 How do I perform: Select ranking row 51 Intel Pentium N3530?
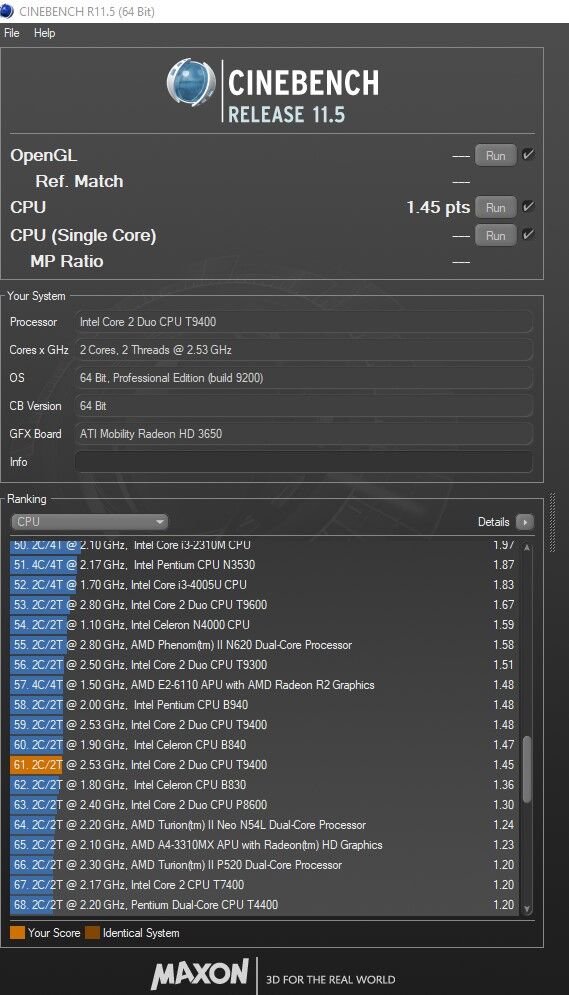[265, 565]
